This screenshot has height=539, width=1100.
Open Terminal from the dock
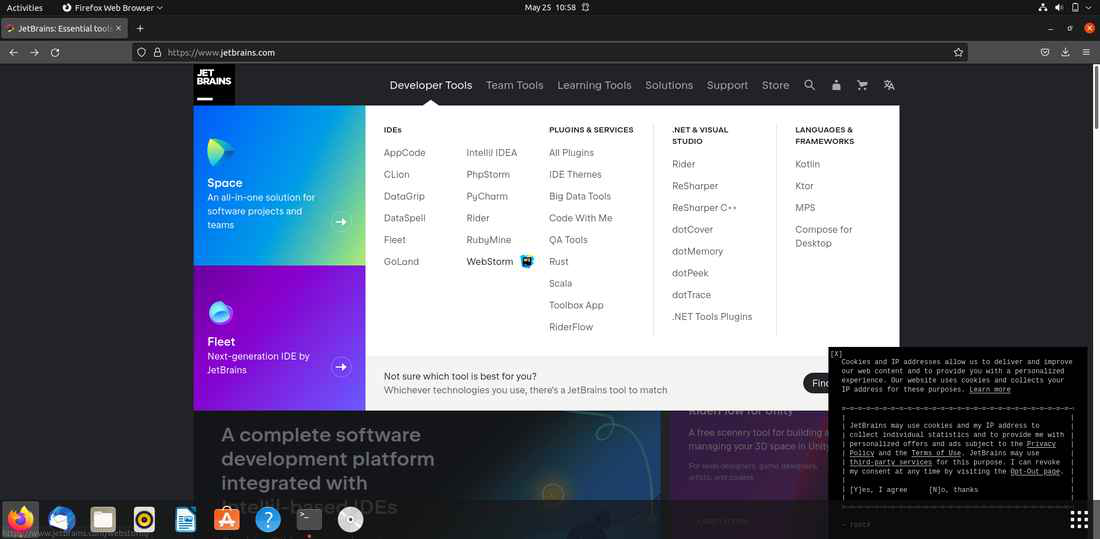click(309, 519)
